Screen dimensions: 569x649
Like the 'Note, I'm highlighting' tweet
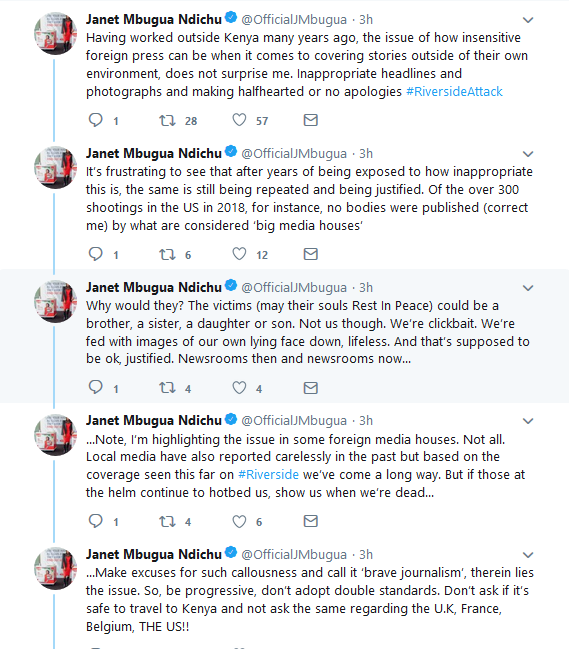point(239,521)
